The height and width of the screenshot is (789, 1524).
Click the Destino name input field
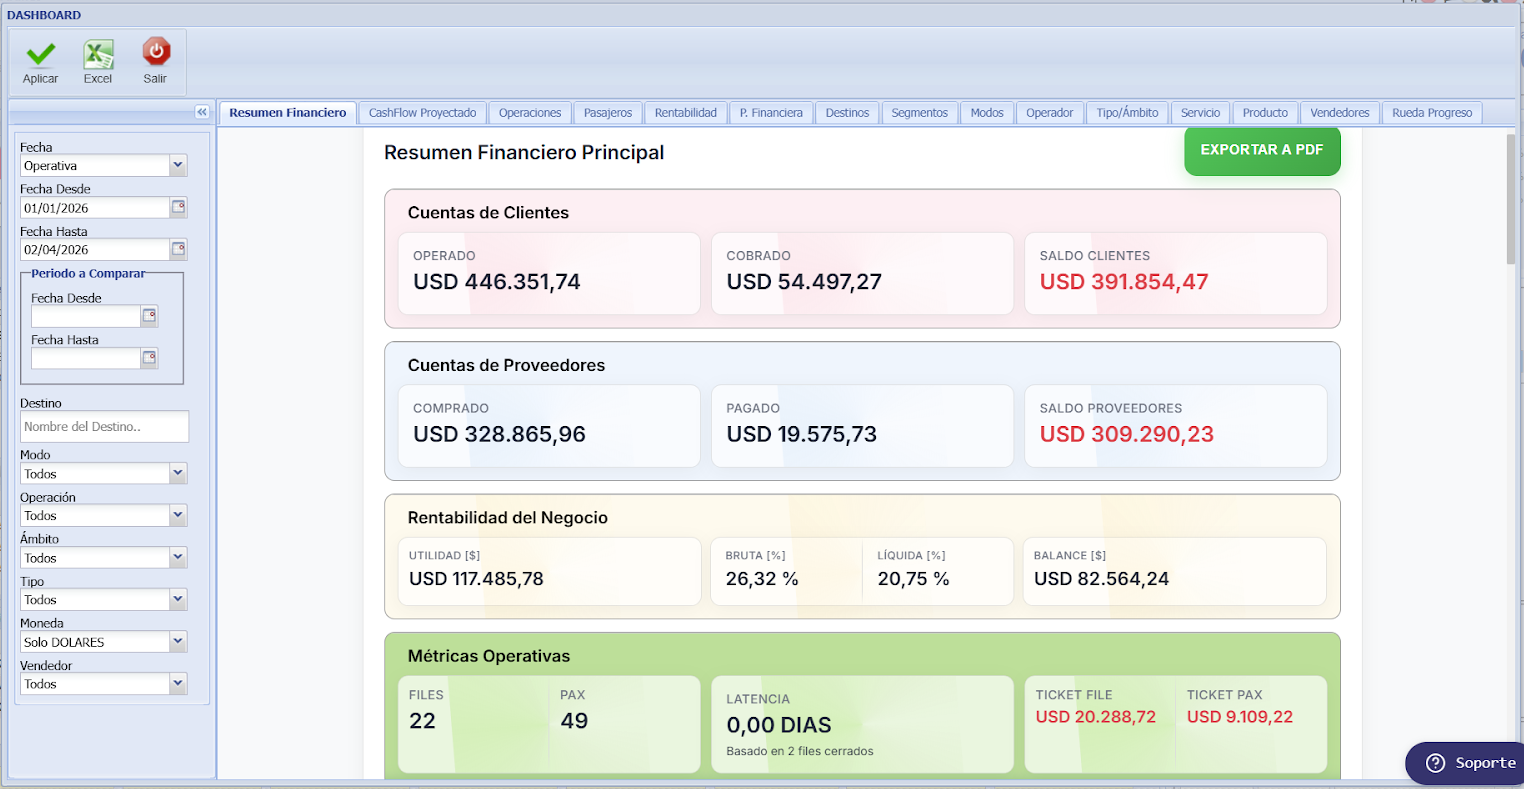(104, 426)
